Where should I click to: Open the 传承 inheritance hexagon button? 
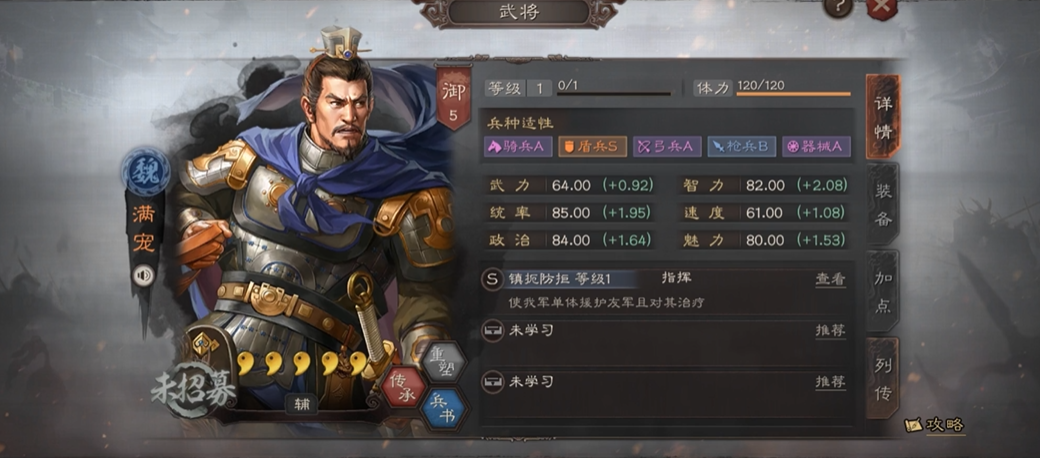[402, 387]
